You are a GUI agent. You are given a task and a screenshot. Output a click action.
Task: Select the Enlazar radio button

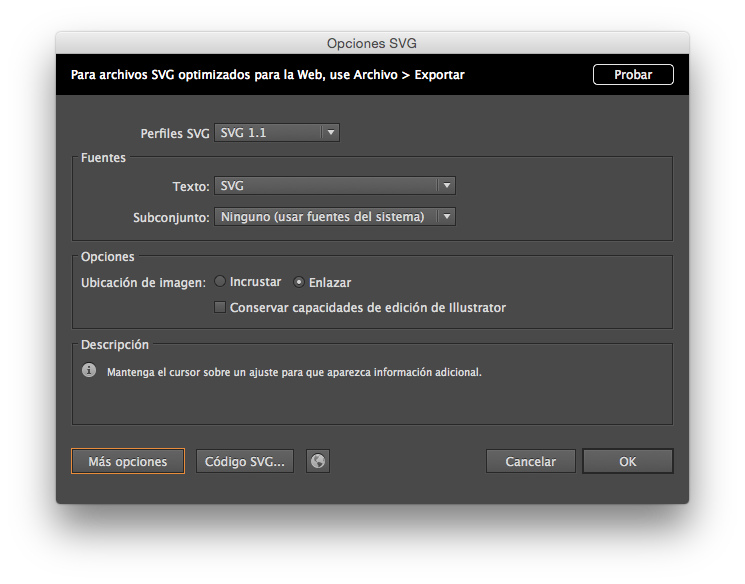tap(299, 282)
